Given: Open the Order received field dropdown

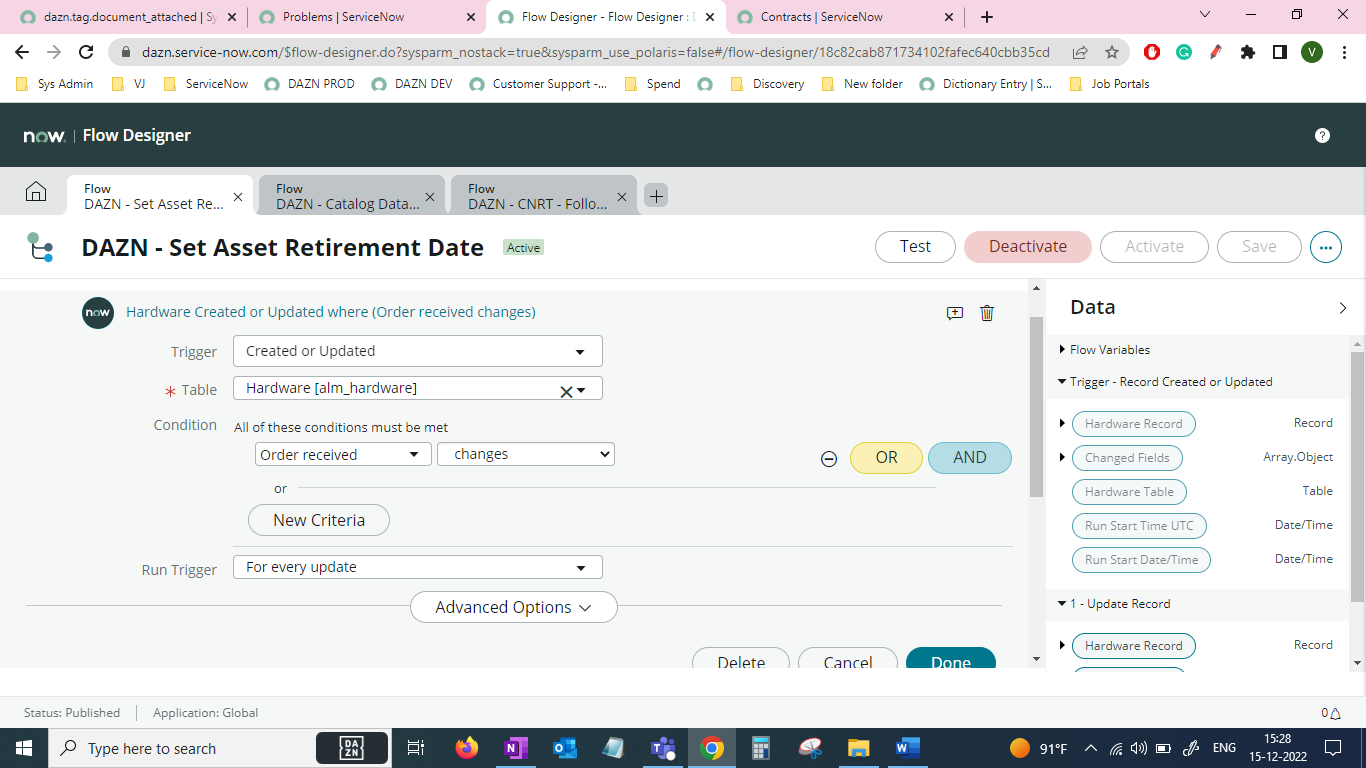Looking at the screenshot, I should coord(342,454).
